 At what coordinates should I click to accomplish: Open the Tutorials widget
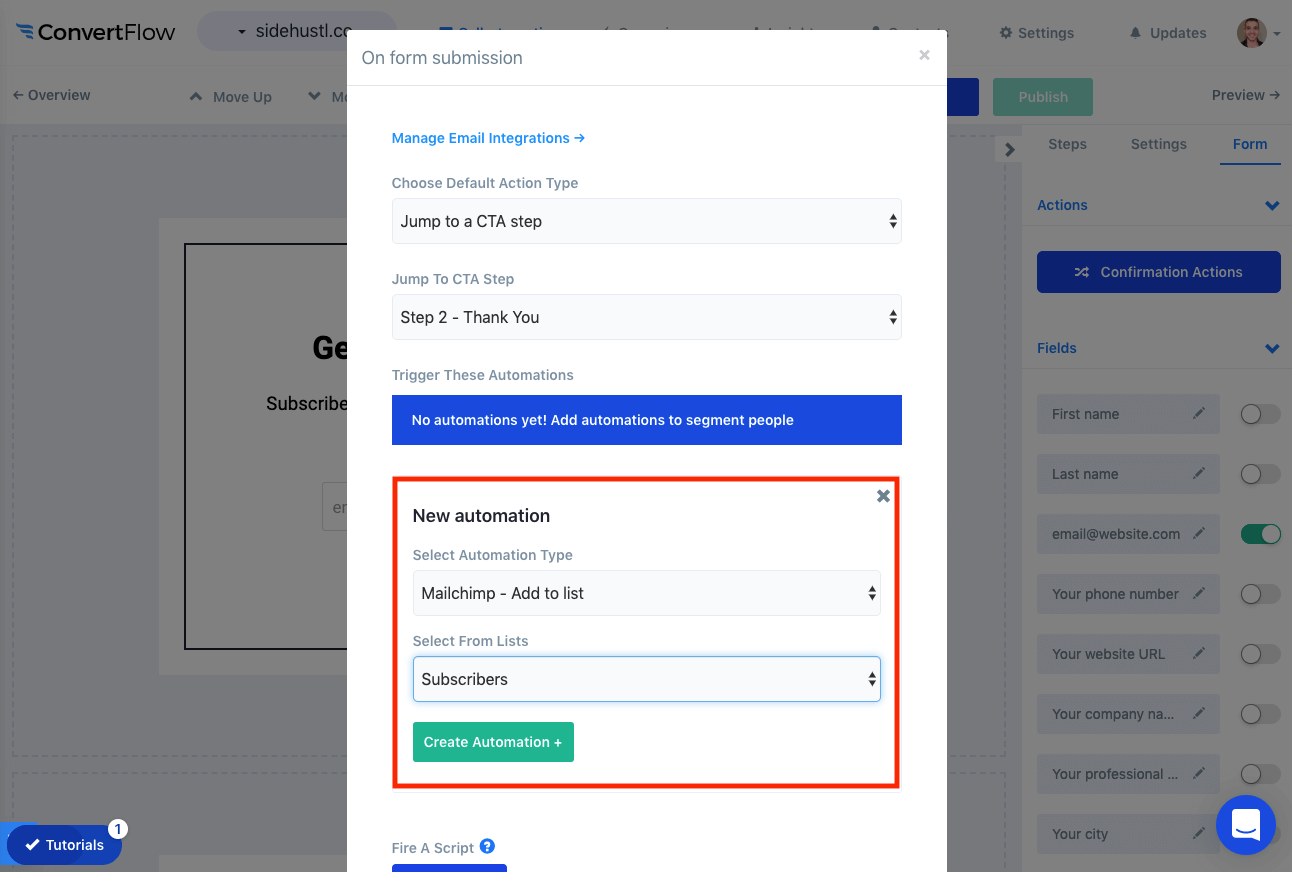point(64,845)
